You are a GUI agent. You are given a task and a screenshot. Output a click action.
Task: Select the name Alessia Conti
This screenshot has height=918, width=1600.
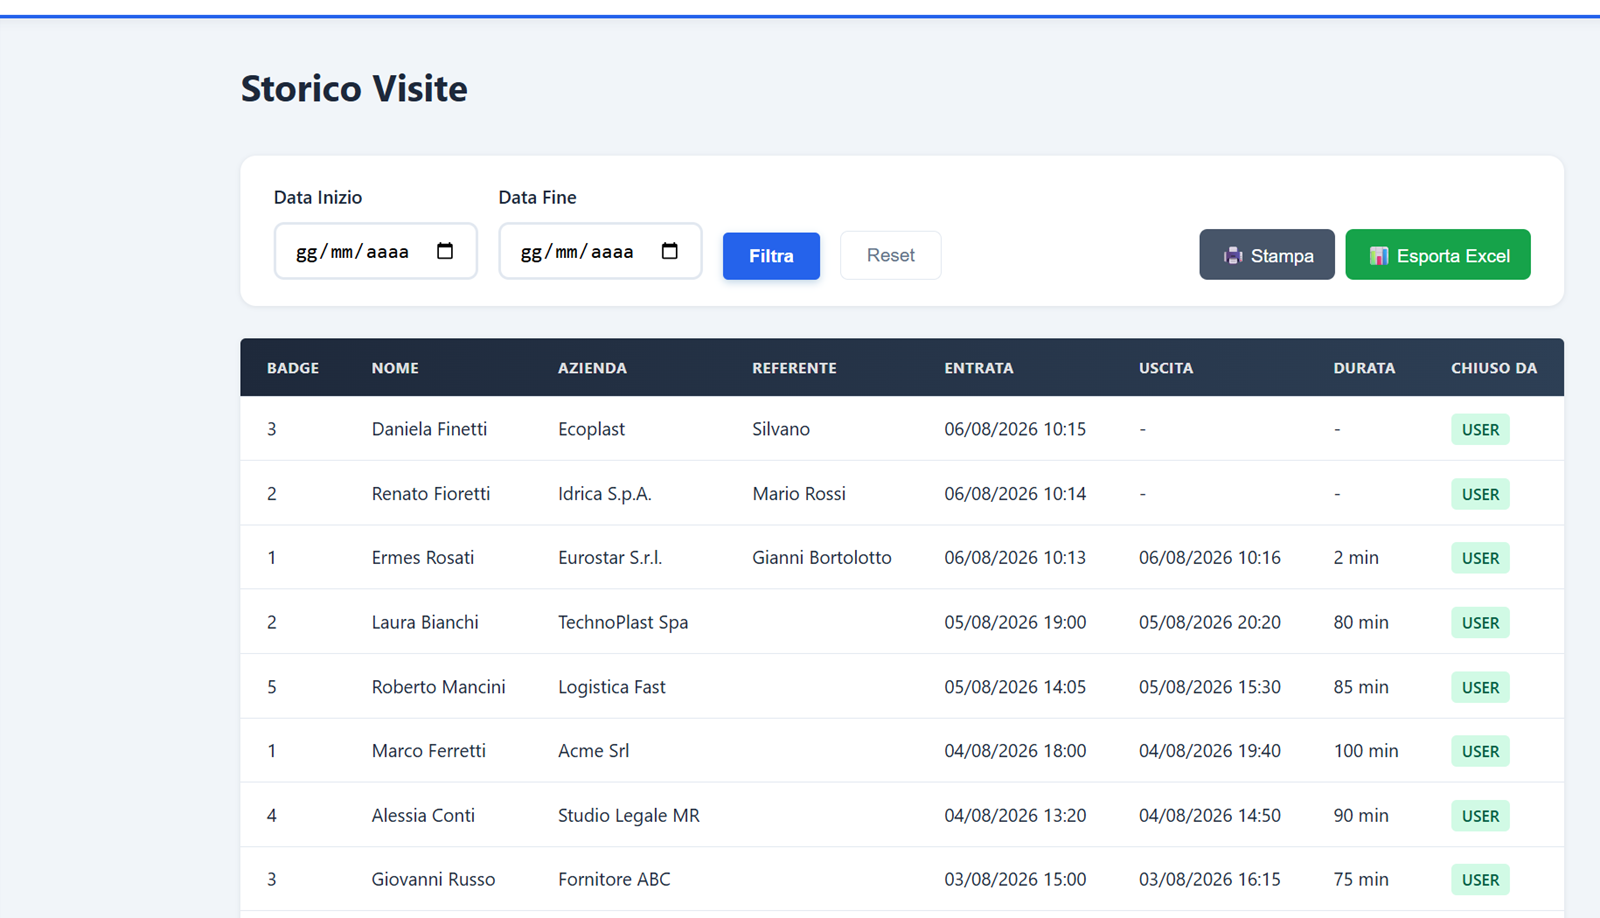423,816
